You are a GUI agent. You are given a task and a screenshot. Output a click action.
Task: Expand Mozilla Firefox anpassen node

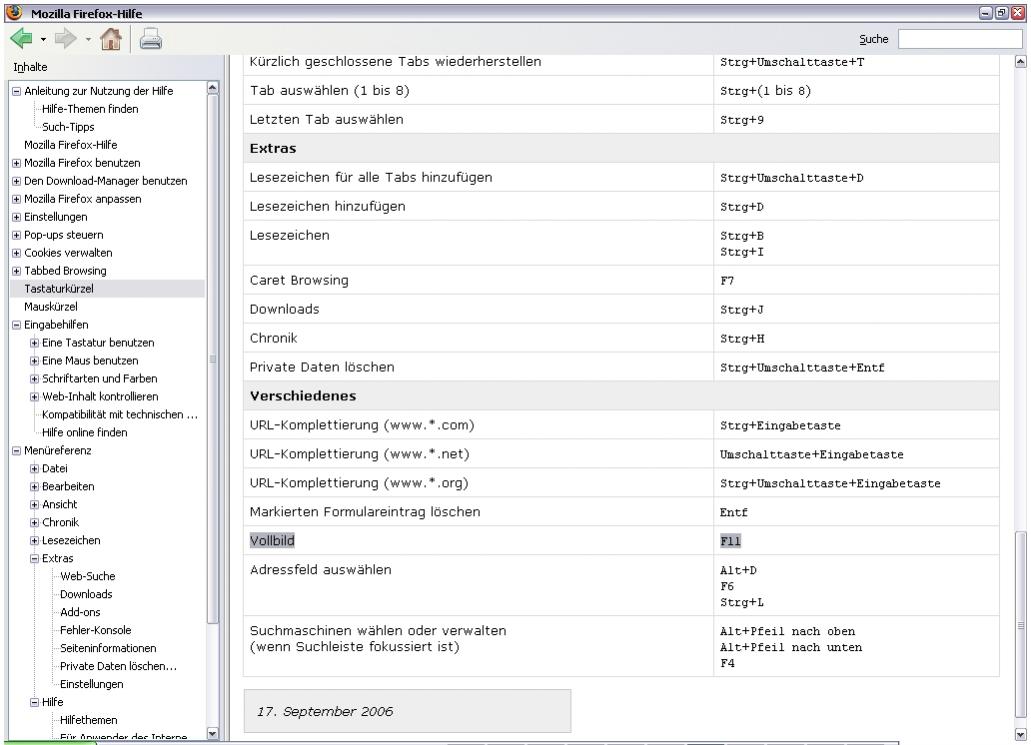(16, 199)
